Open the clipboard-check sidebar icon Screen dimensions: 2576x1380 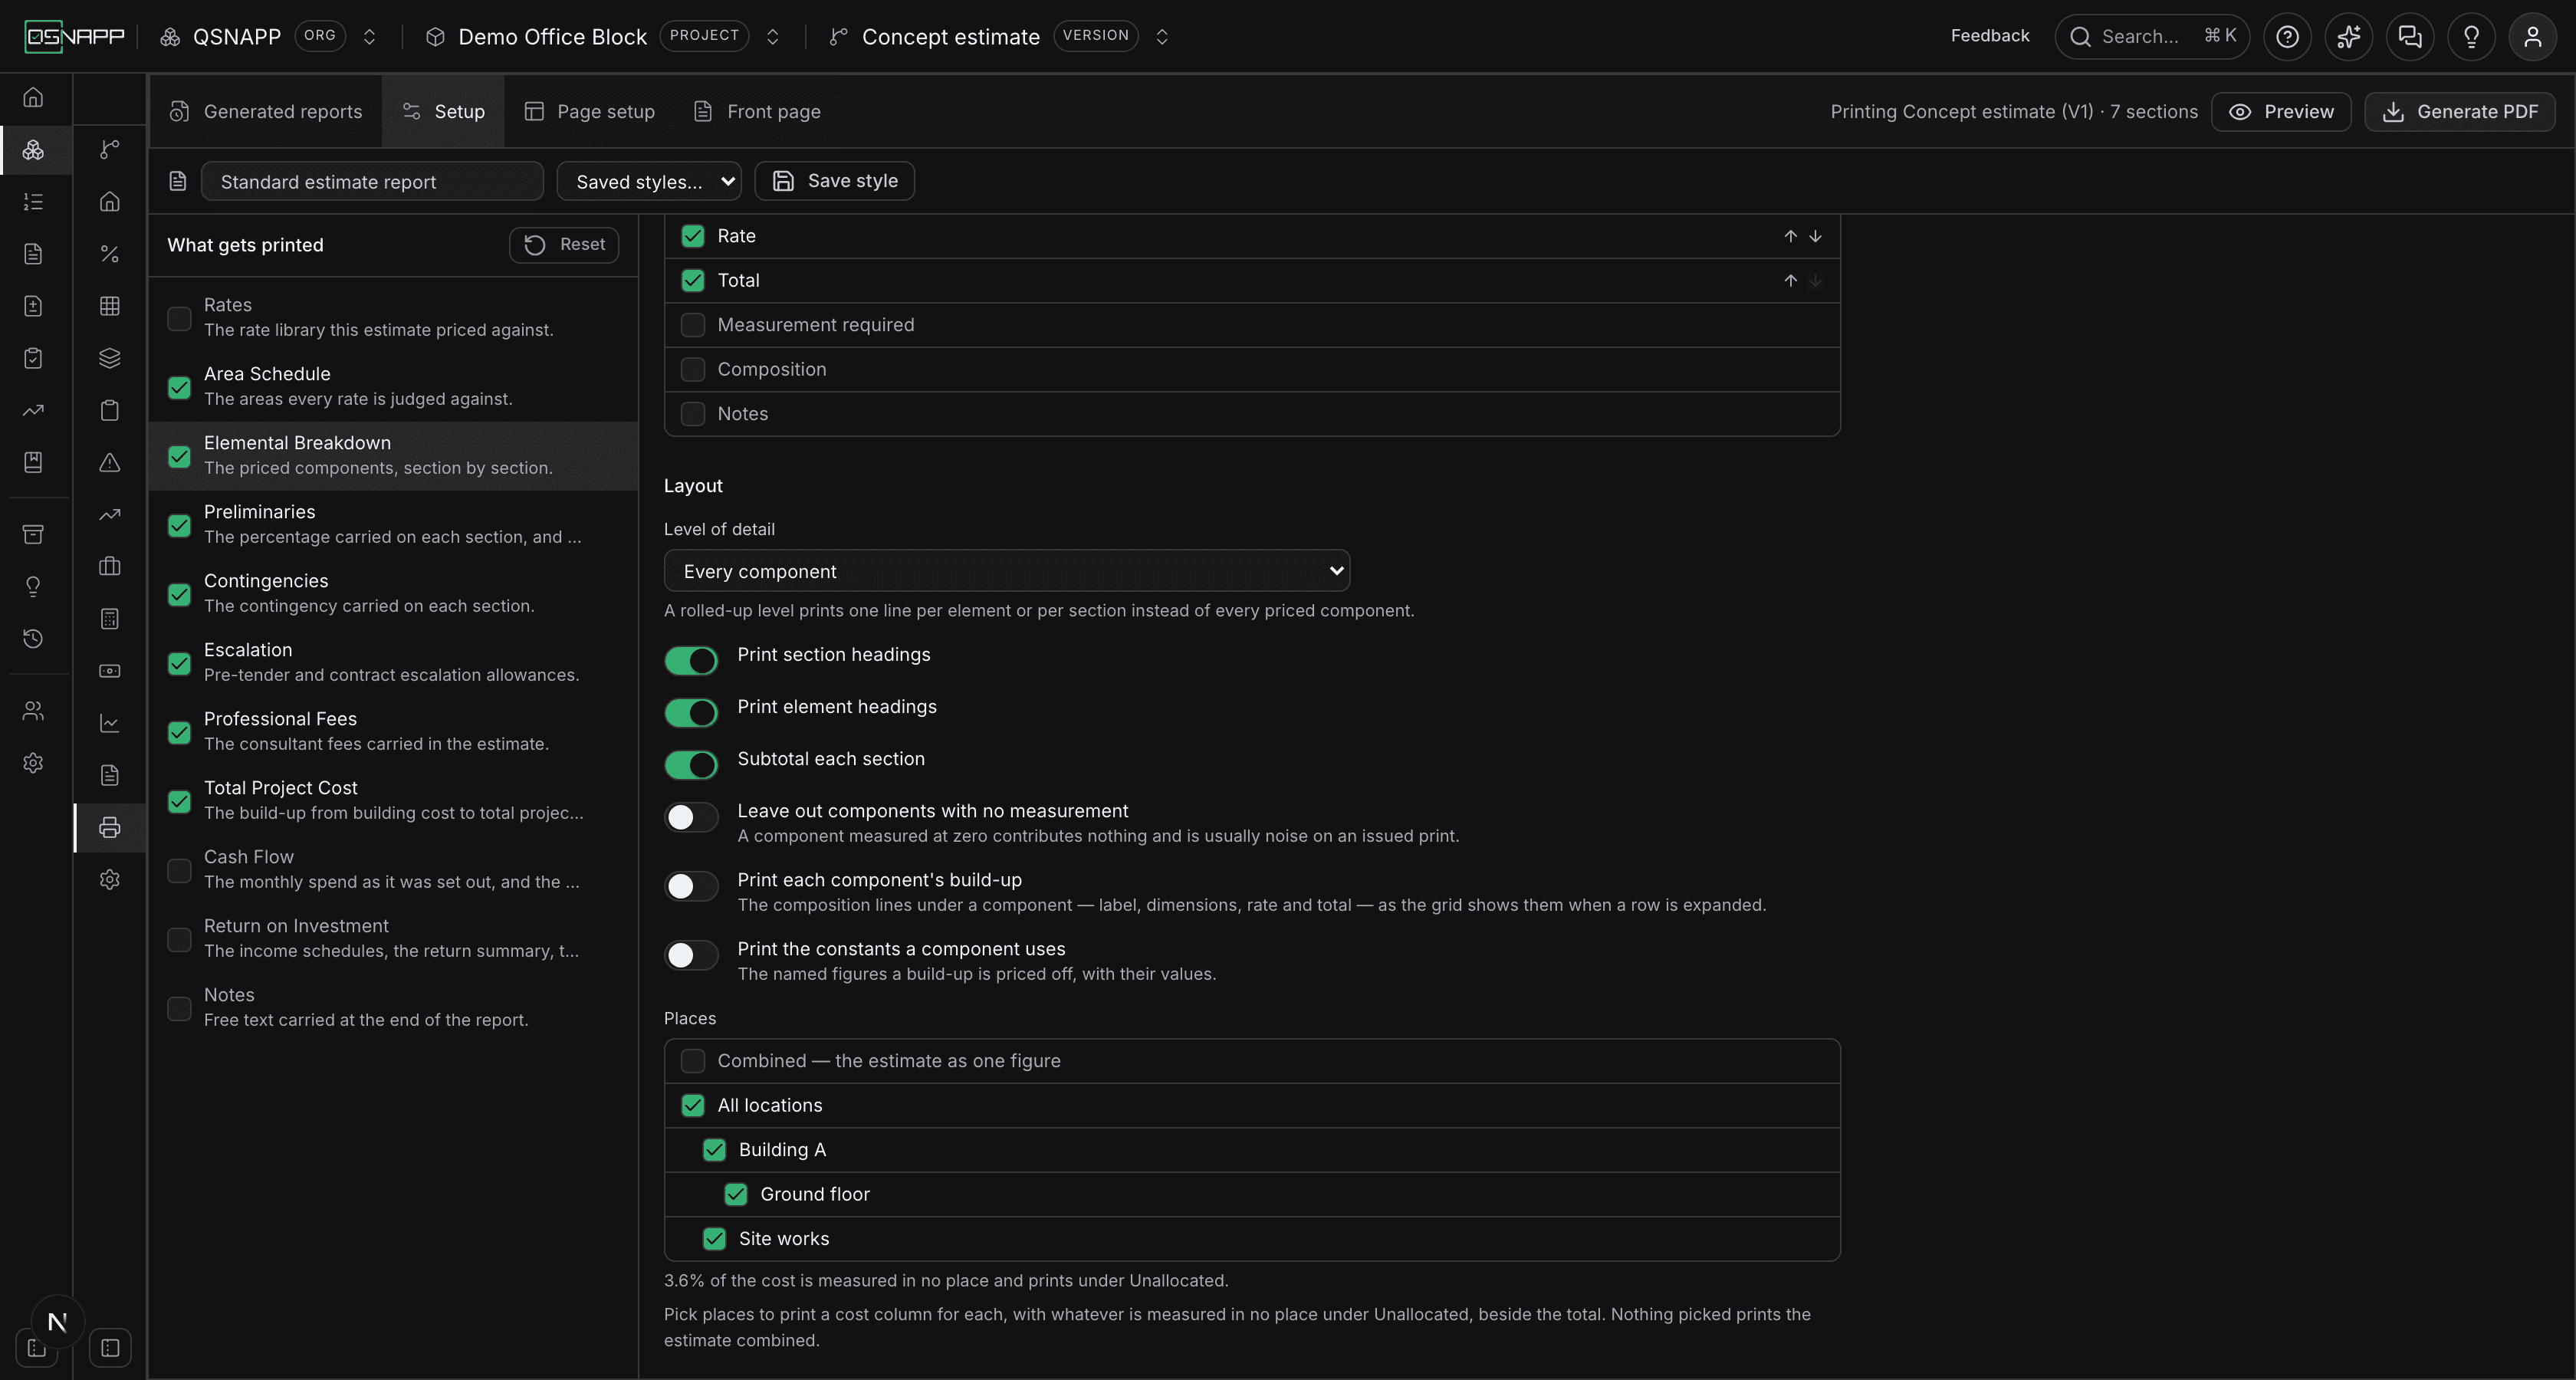click(33, 358)
